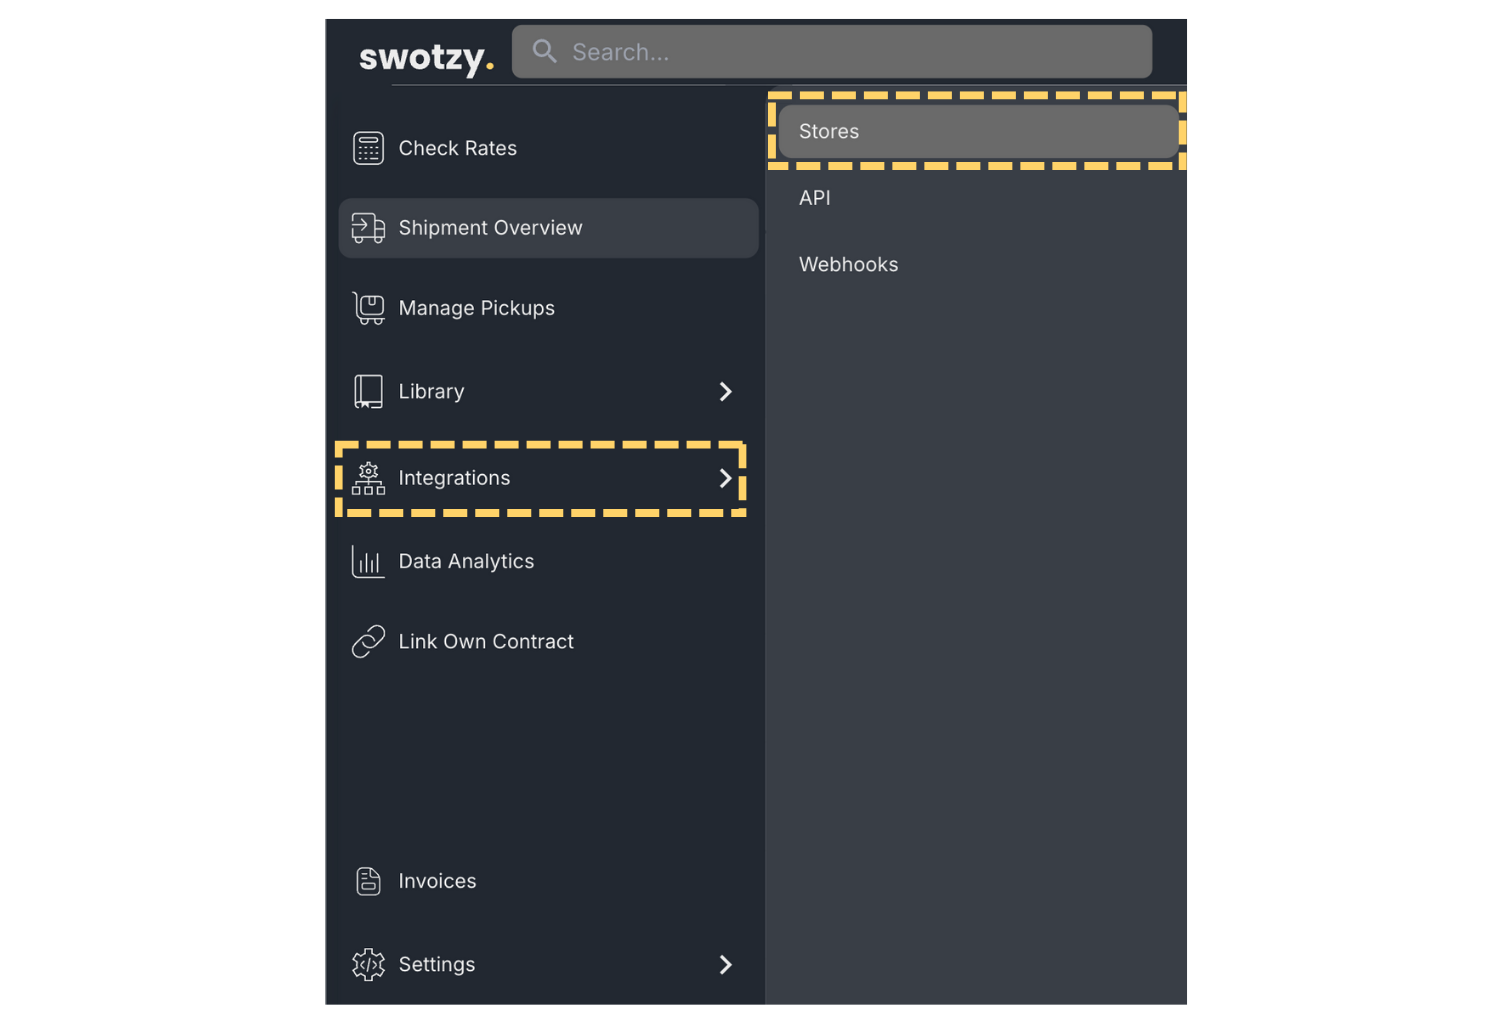This screenshot has height=1024, width=1500.
Task: Click the Invoices document icon
Action: [368, 881]
